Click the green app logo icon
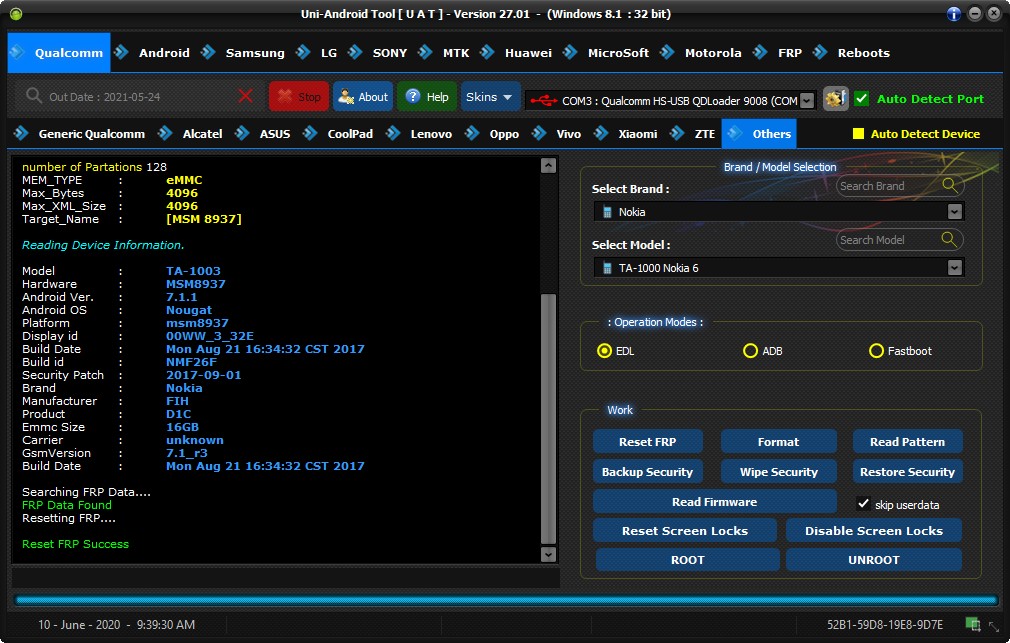 pos(16,14)
